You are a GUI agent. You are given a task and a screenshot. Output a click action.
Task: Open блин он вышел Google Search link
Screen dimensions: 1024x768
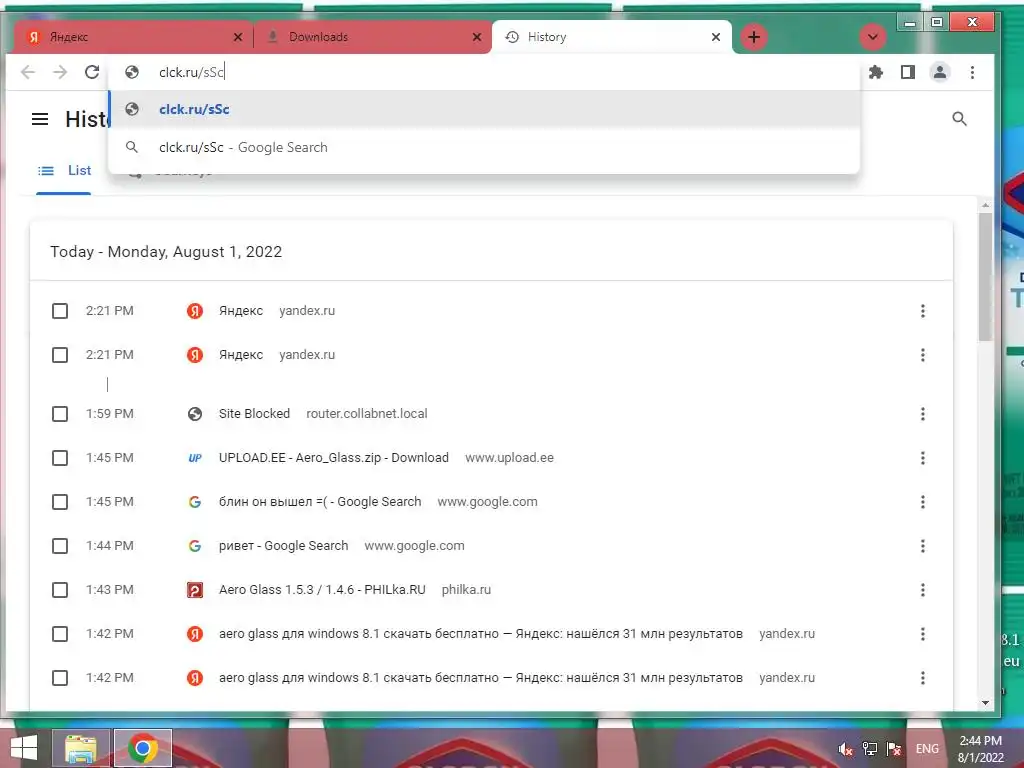click(x=320, y=502)
